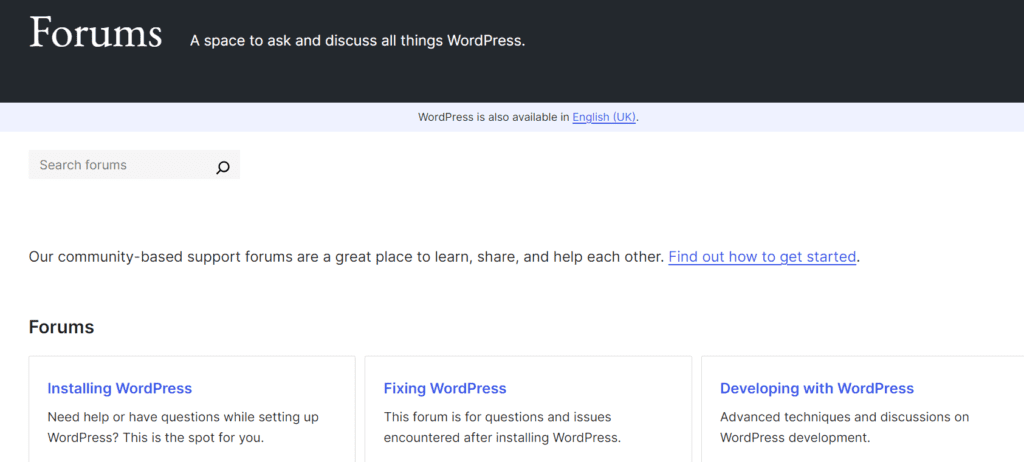
Task: Open the Installing WordPress forum
Action: [120, 388]
